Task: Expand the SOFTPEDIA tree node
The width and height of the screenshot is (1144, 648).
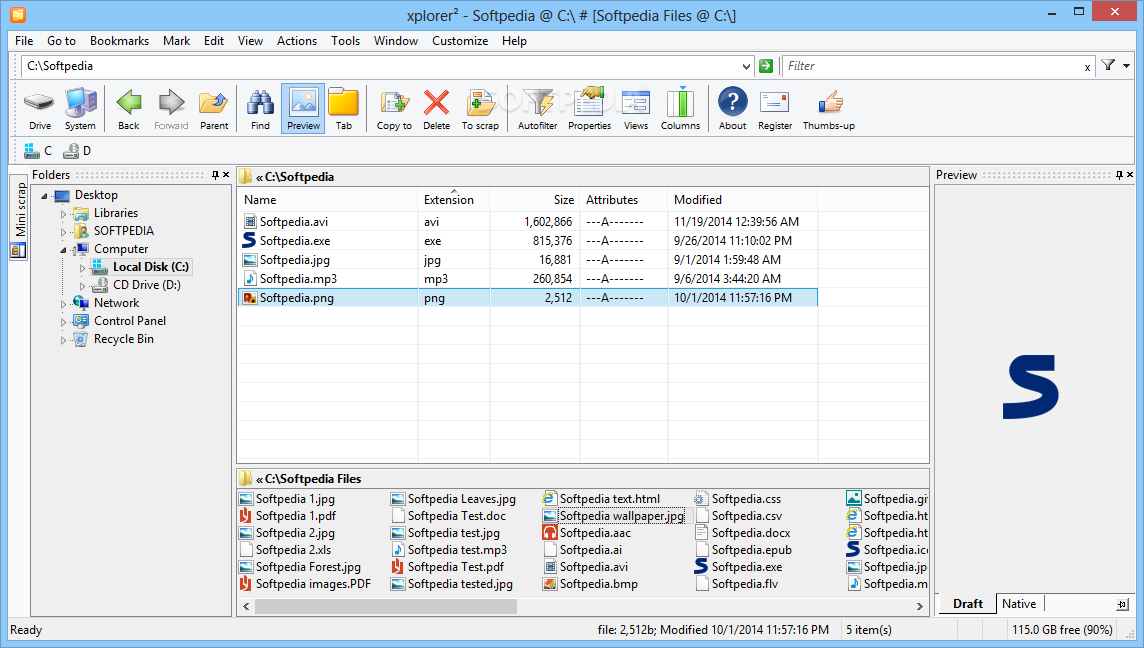Action: click(63, 232)
